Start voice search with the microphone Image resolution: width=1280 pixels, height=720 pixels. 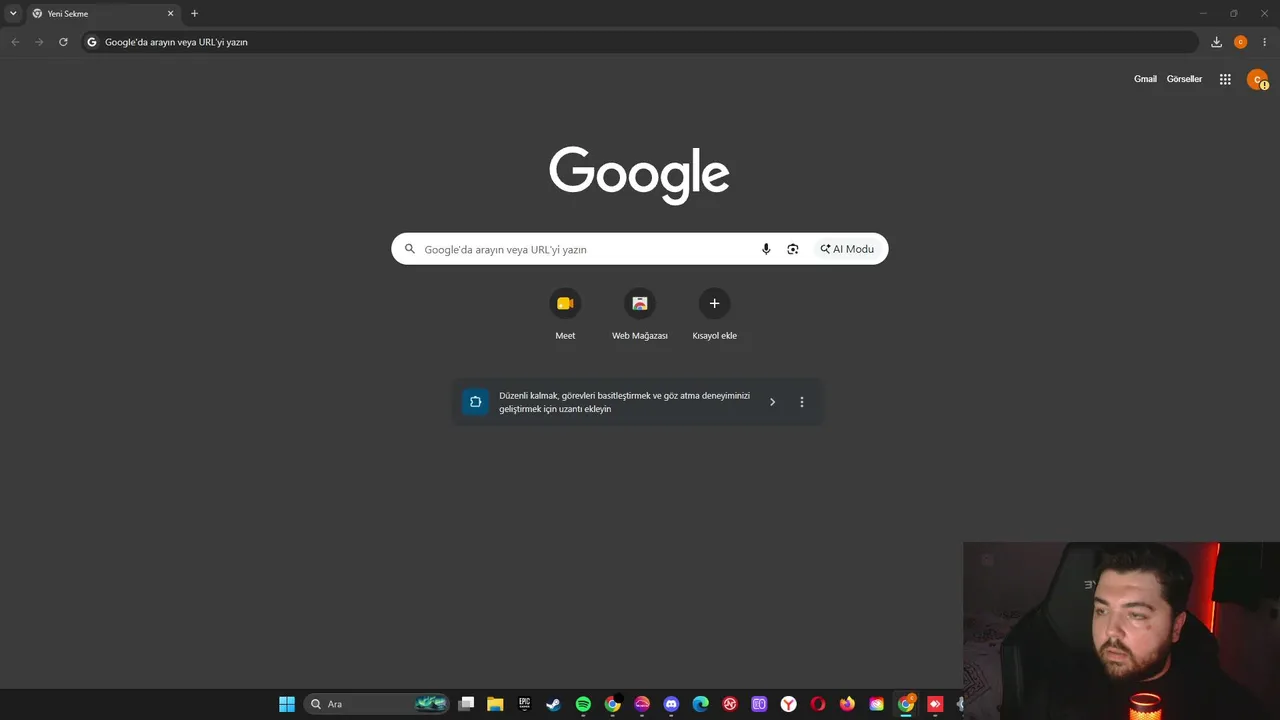tap(766, 249)
